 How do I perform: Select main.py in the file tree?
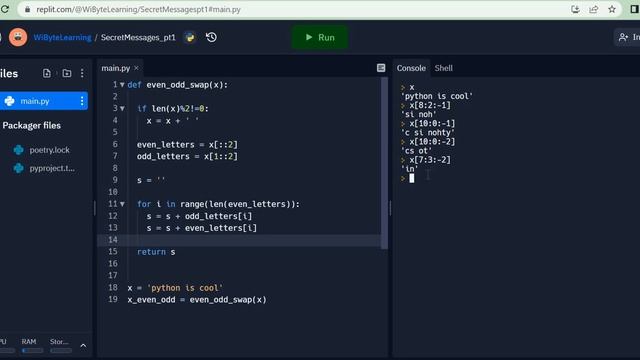(x=44, y=101)
